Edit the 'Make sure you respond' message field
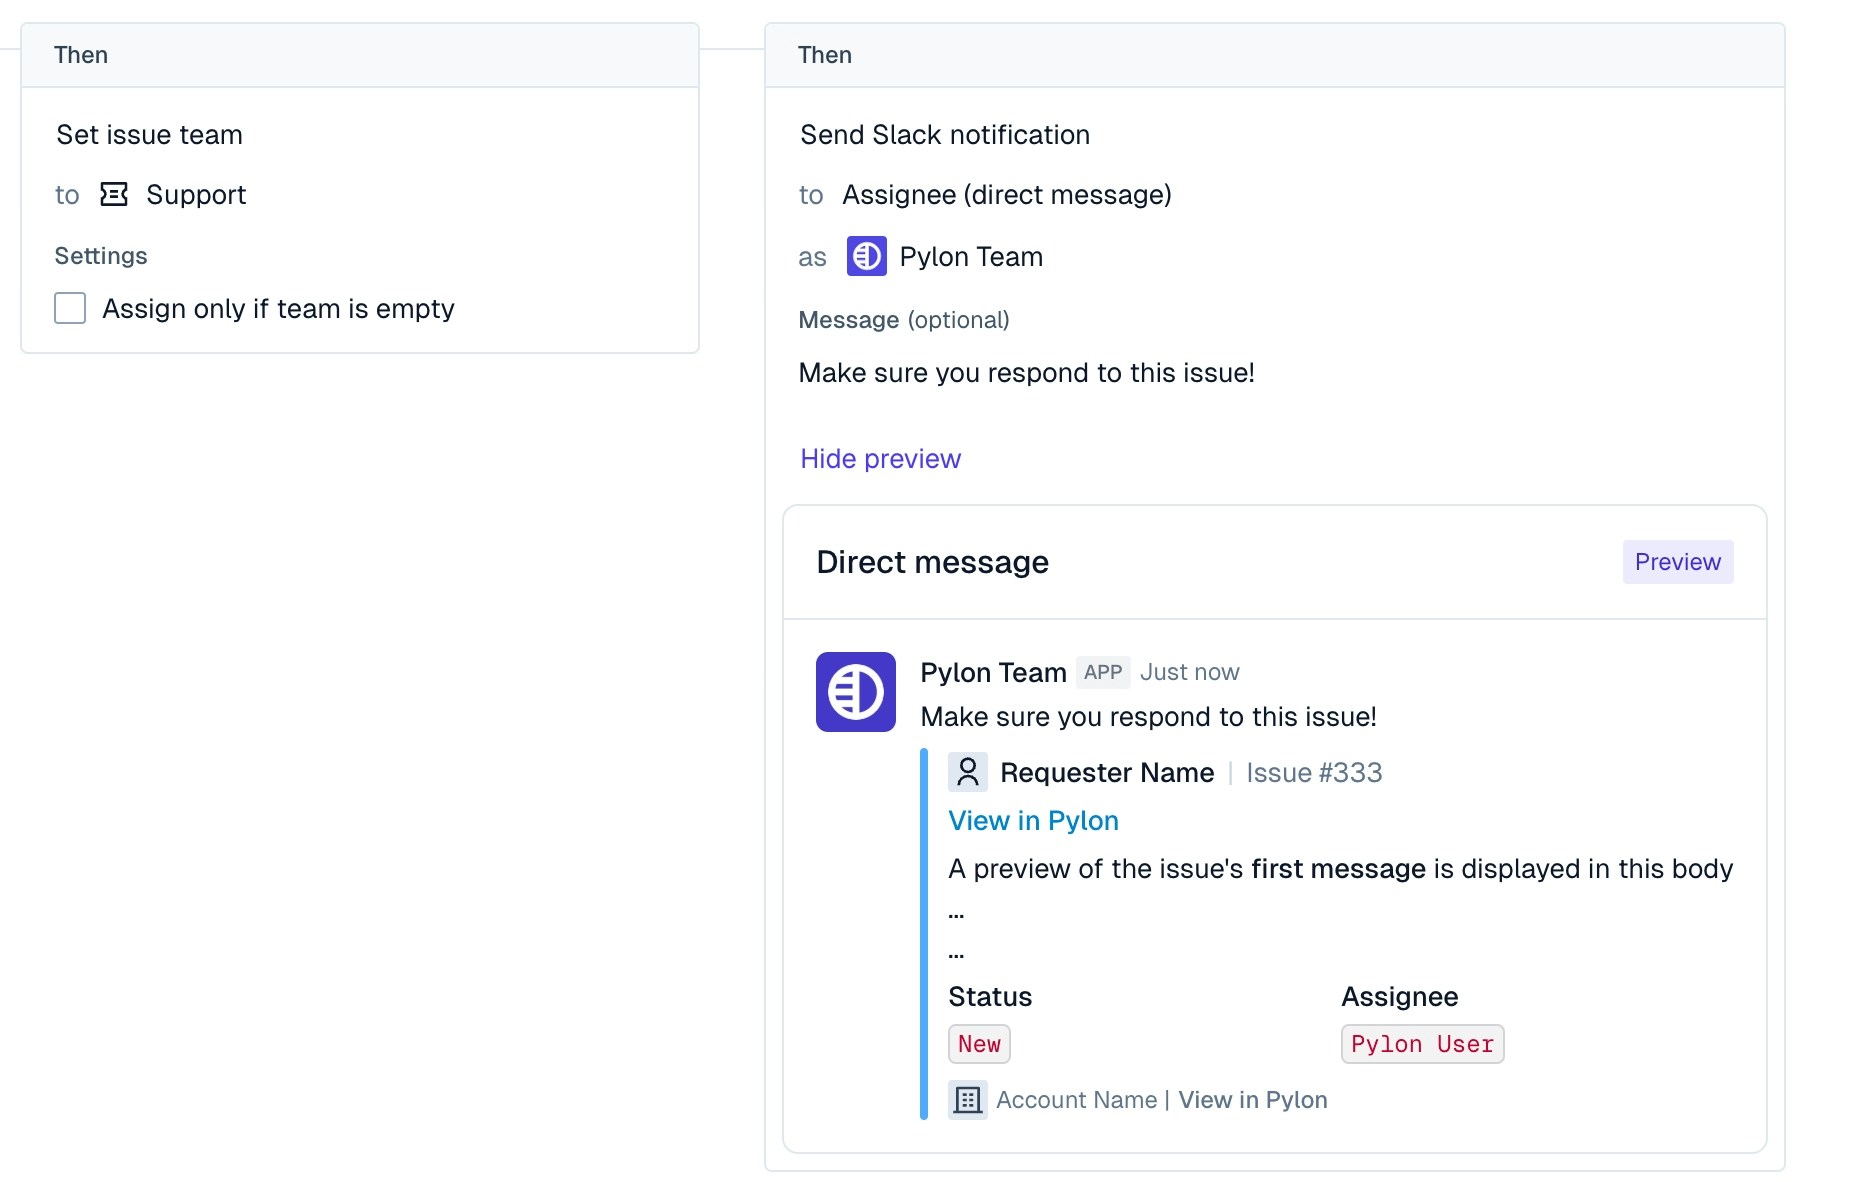The height and width of the screenshot is (1182, 1858). [1026, 373]
